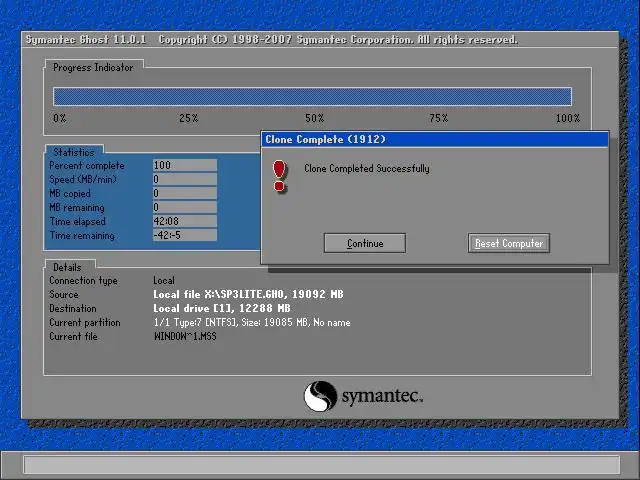Image resolution: width=640 pixels, height=480 pixels.
Task: Click the Destination label
Action: (73, 308)
